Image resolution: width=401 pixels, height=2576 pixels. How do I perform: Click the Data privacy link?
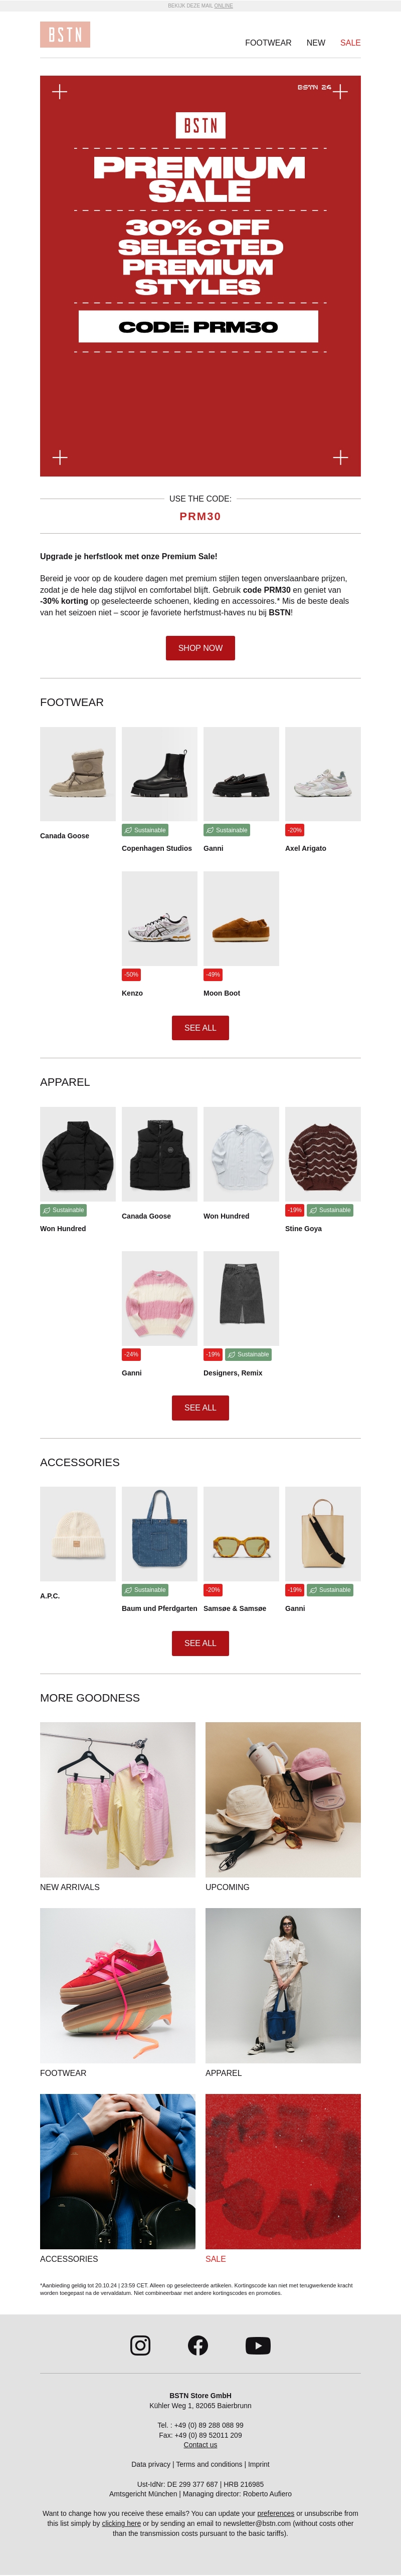pyautogui.click(x=151, y=2464)
